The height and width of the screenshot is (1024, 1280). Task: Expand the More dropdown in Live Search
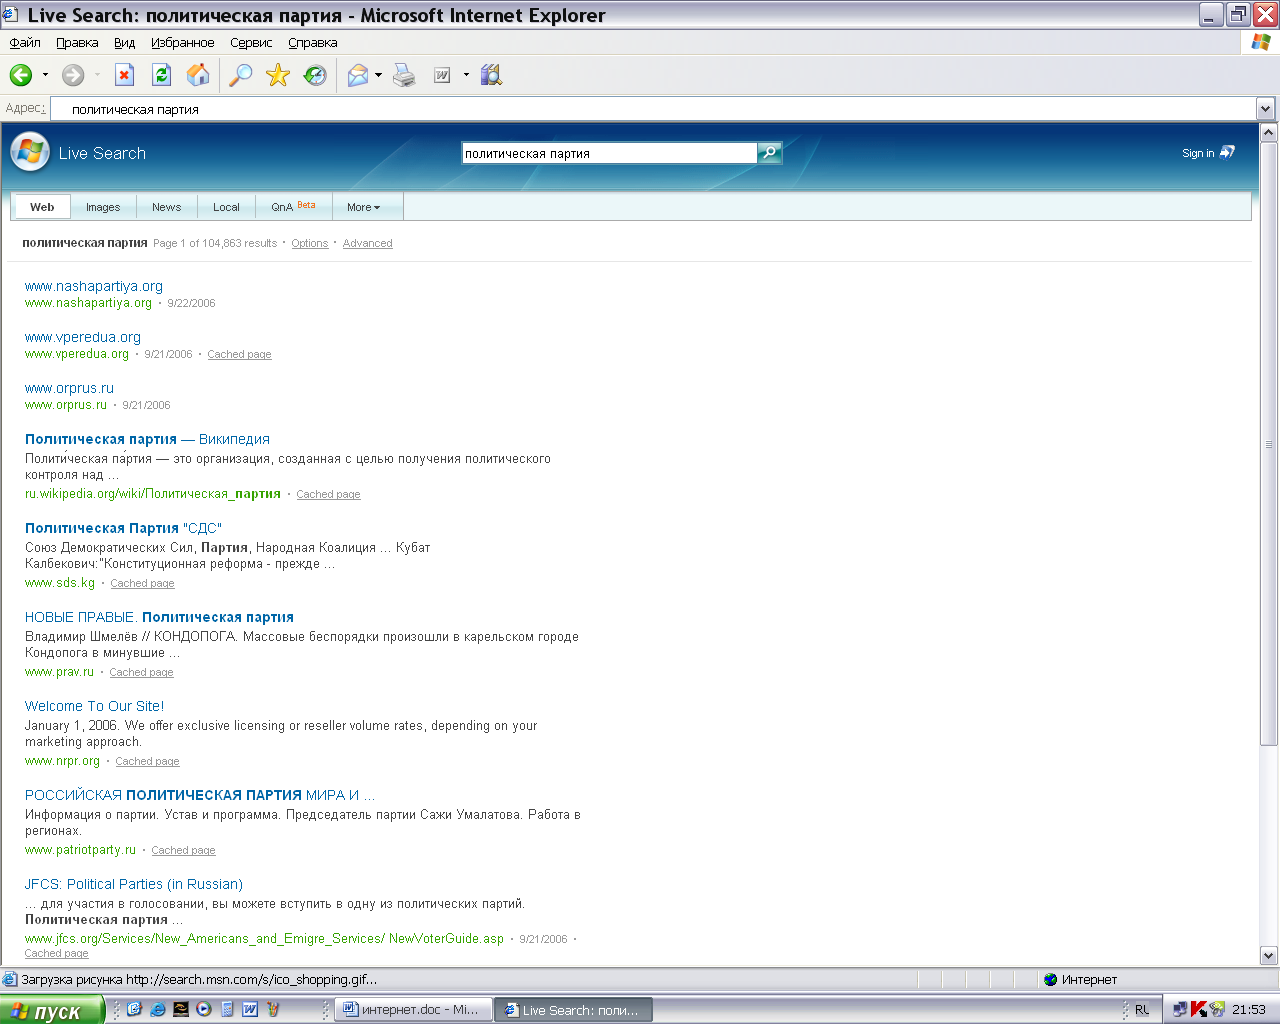363,207
